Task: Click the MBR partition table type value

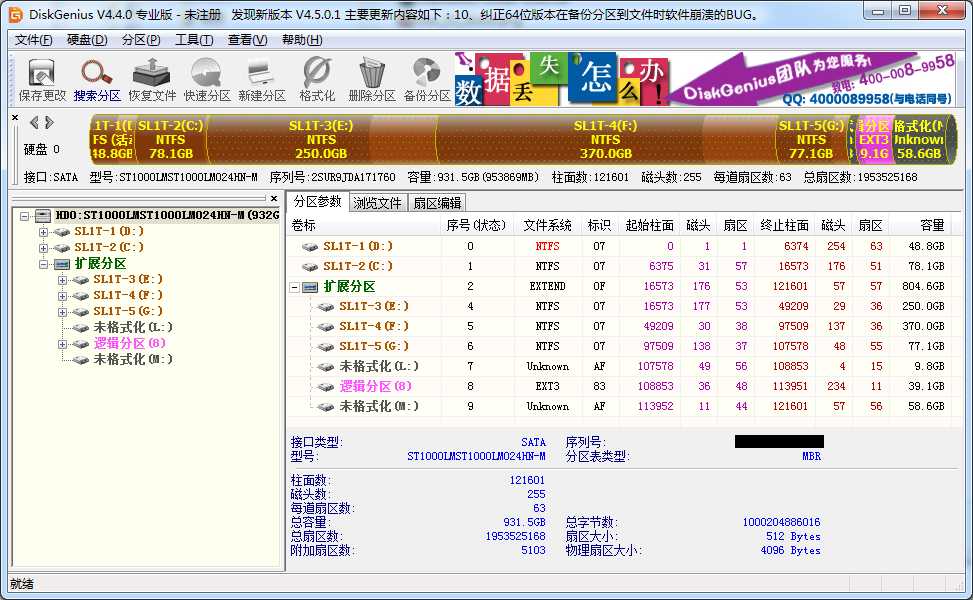Action: point(812,456)
